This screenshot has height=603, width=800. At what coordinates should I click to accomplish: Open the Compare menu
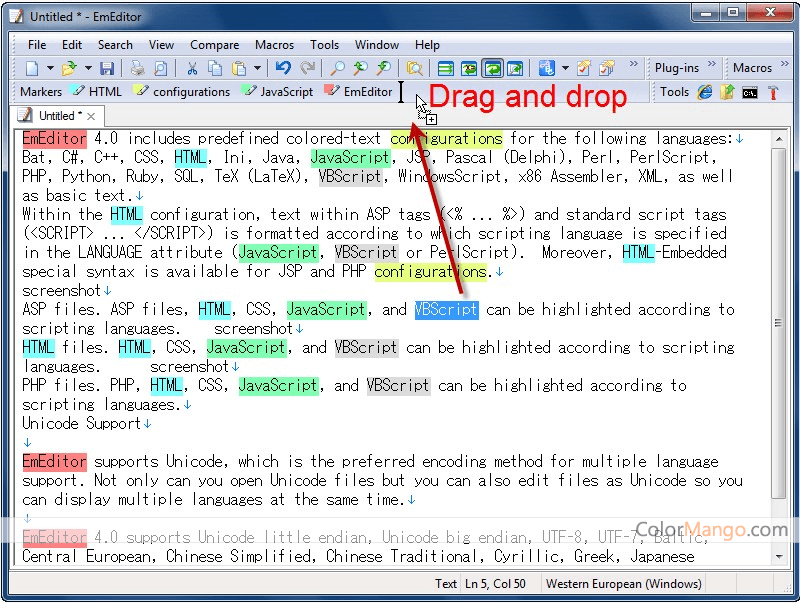point(214,44)
